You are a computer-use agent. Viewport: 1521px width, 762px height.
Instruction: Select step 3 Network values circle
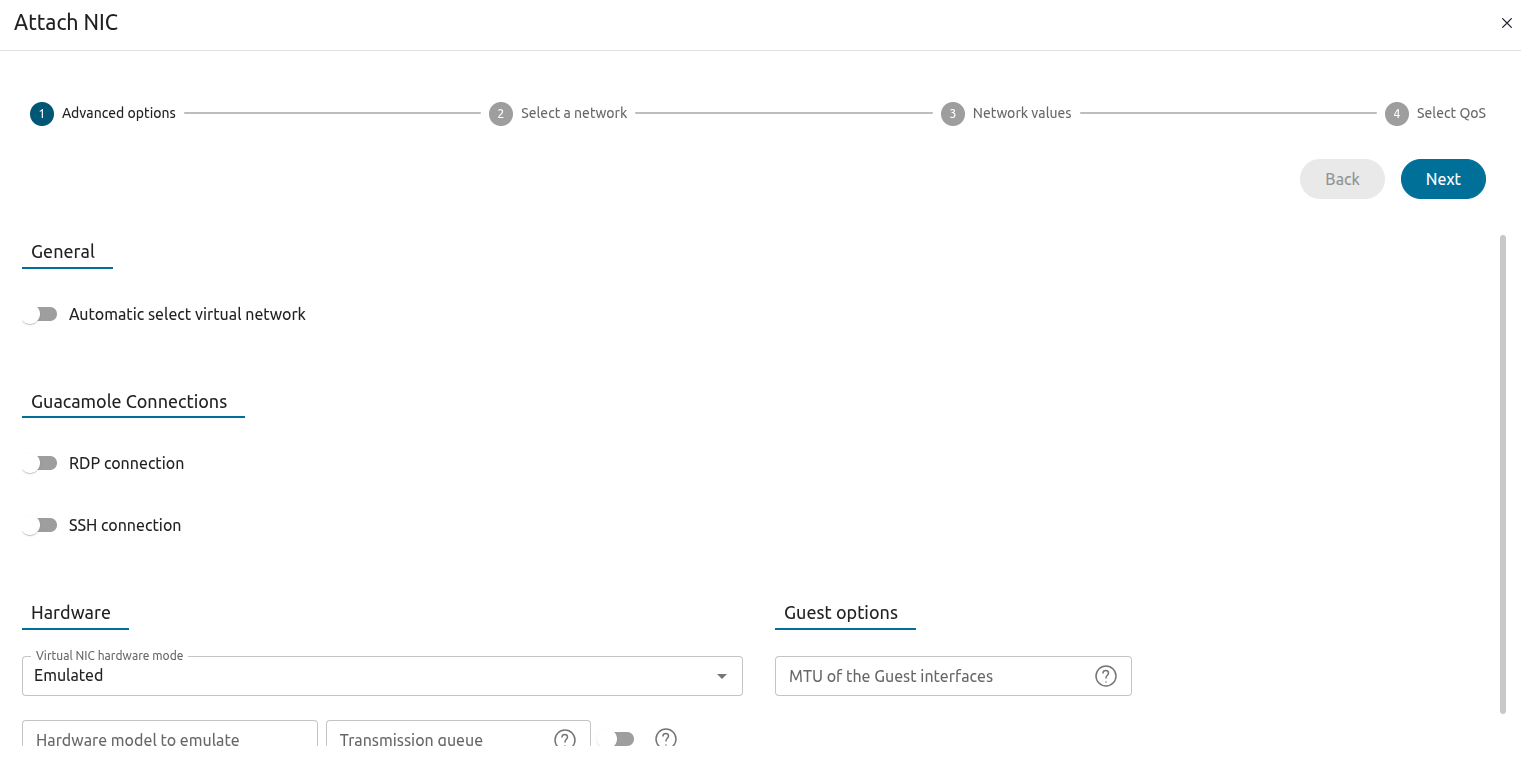click(952, 113)
